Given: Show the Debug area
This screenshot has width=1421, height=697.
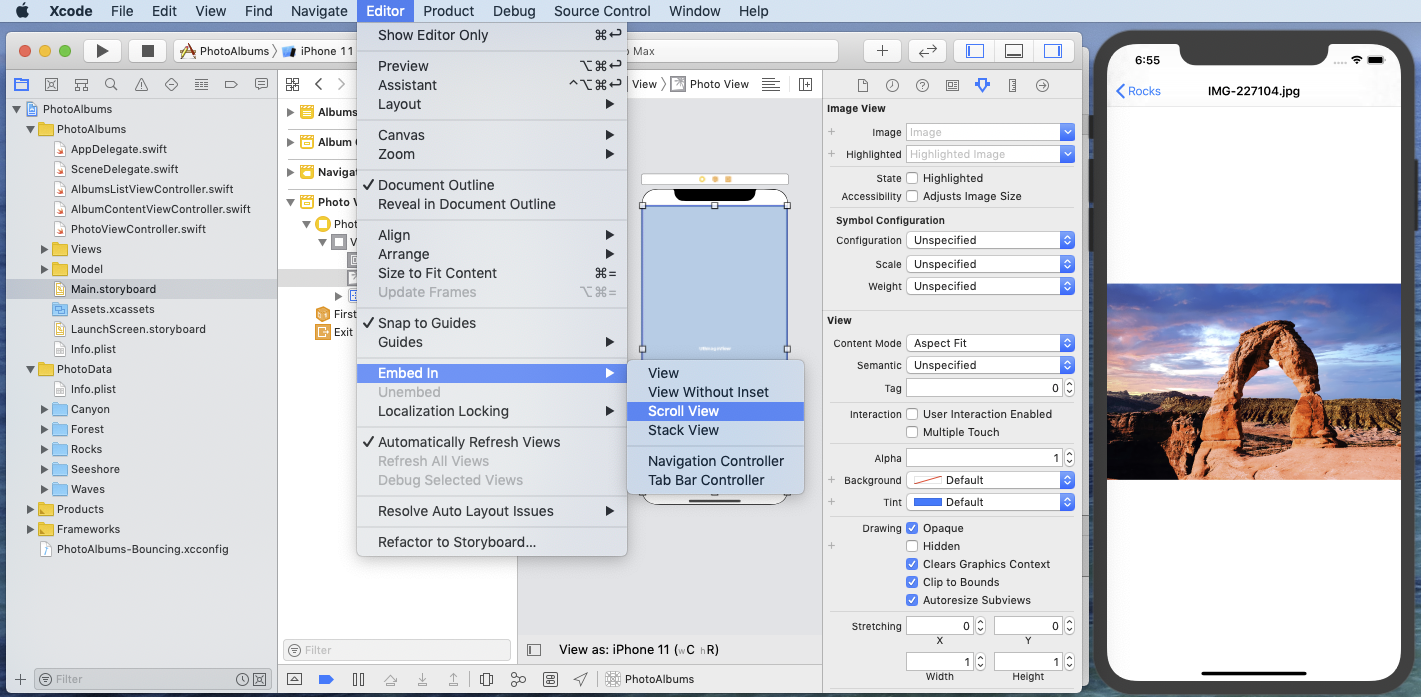Looking at the screenshot, I should pos(1013,50).
